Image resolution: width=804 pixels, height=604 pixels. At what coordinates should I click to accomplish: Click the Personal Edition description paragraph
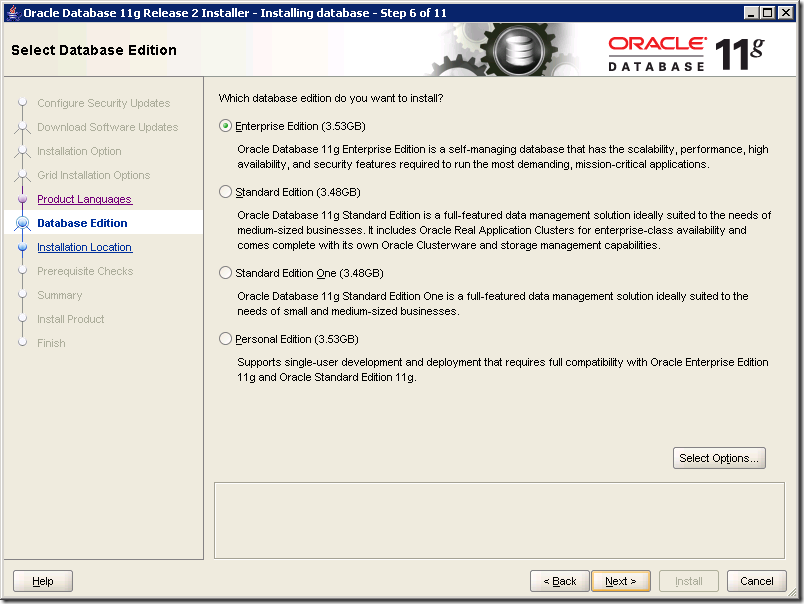pos(502,370)
